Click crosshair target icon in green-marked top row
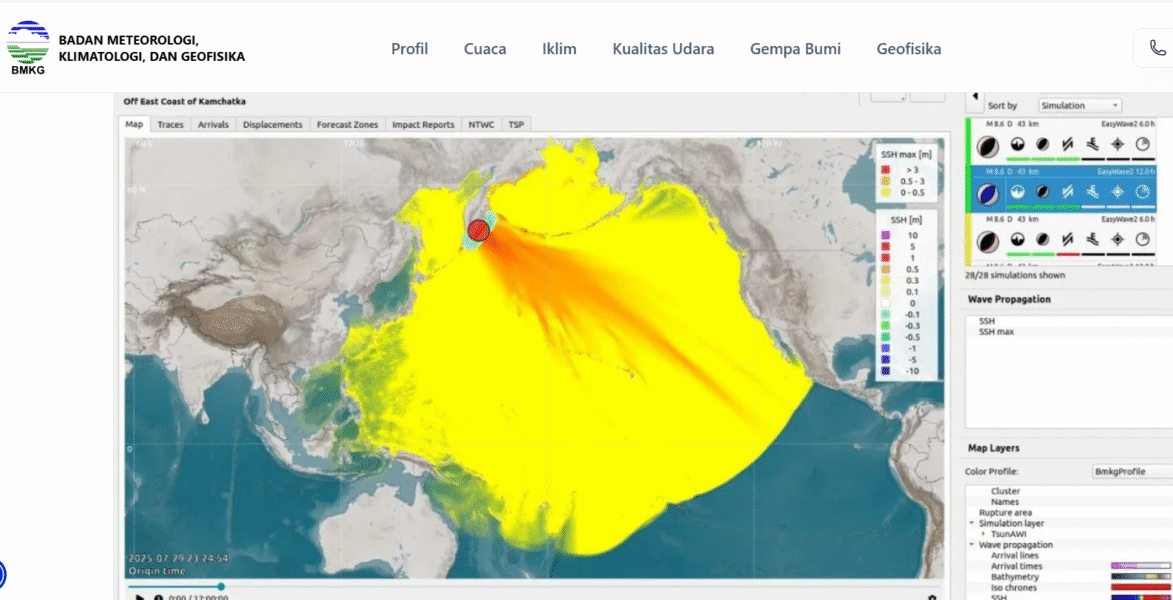This screenshot has height=600, width=1173. click(x=1117, y=145)
